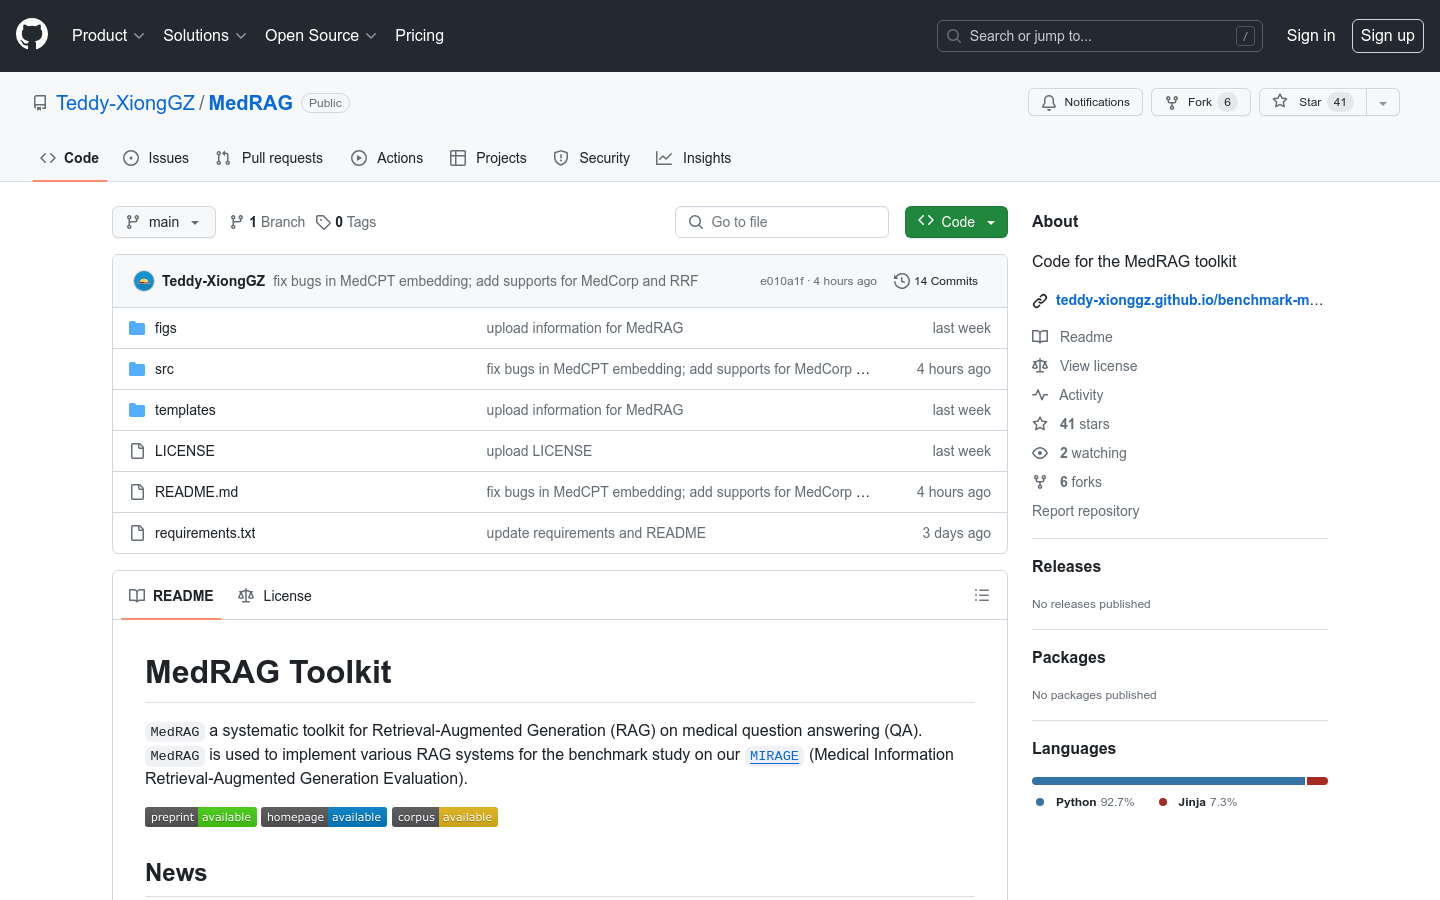Select the Code tab
The width and height of the screenshot is (1440, 900).
click(69, 158)
